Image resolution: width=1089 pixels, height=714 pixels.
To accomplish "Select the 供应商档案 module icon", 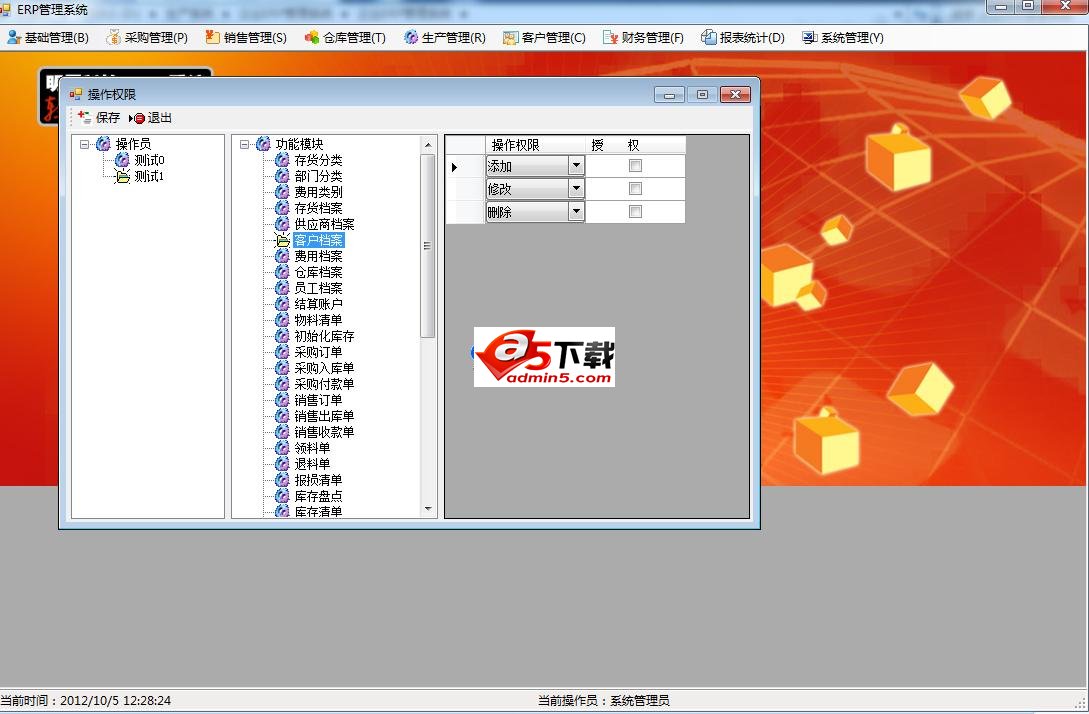I will point(283,223).
